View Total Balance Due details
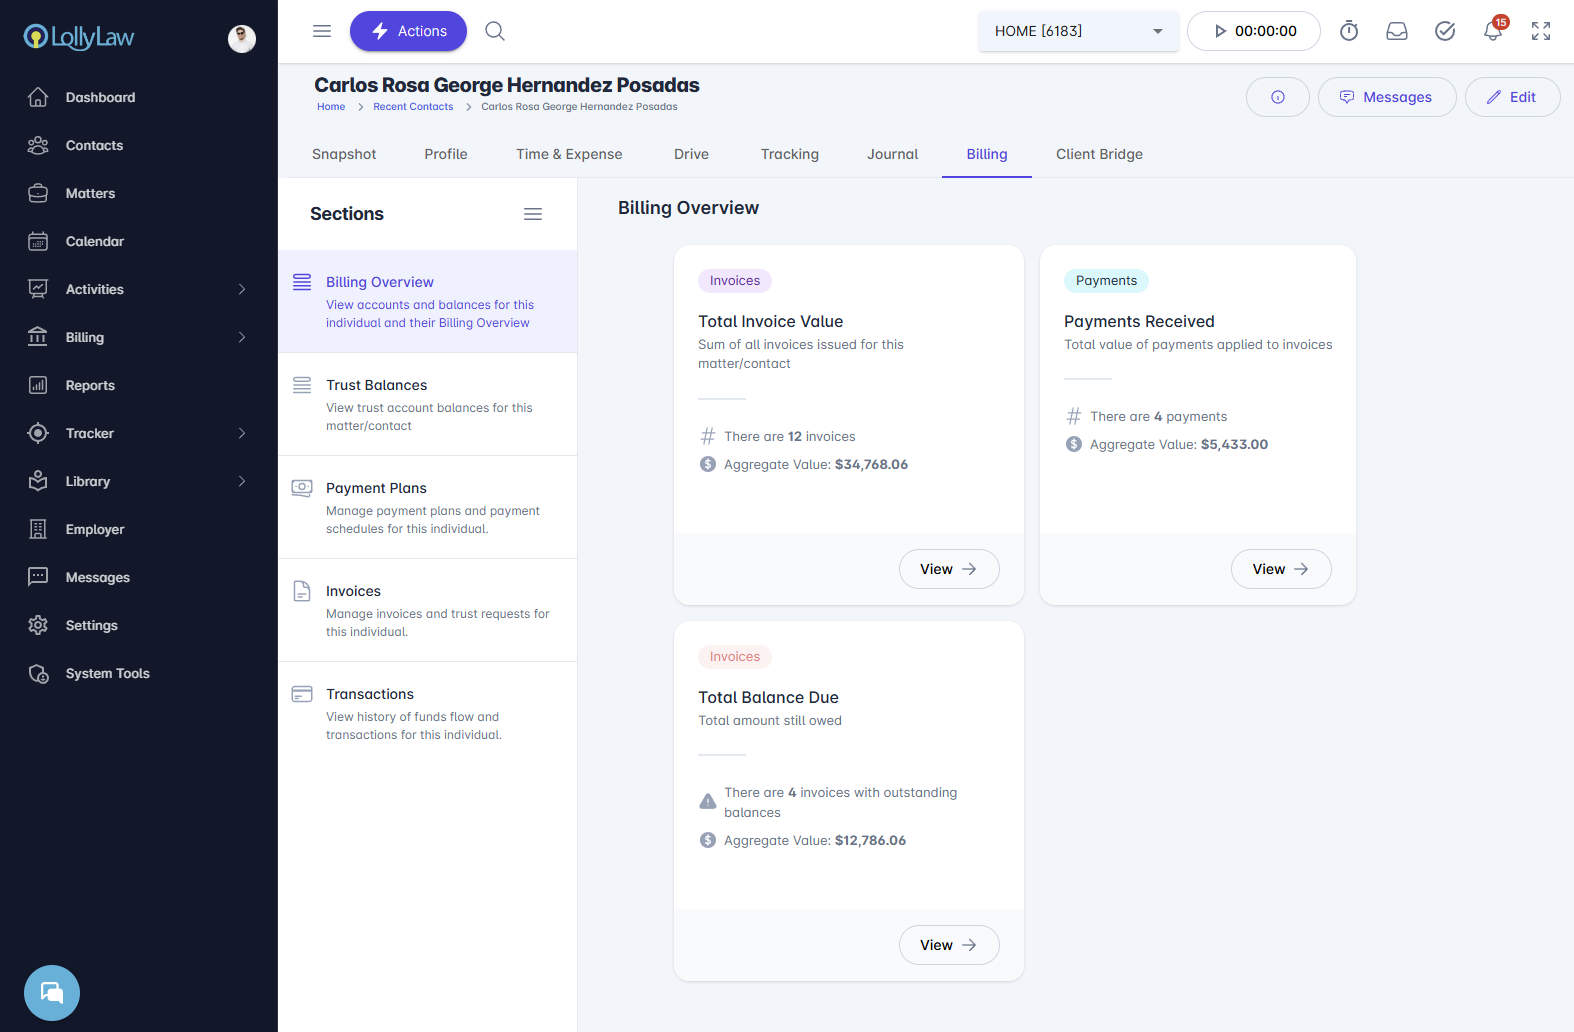The width and height of the screenshot is (1574, 1032). (949, 945)
